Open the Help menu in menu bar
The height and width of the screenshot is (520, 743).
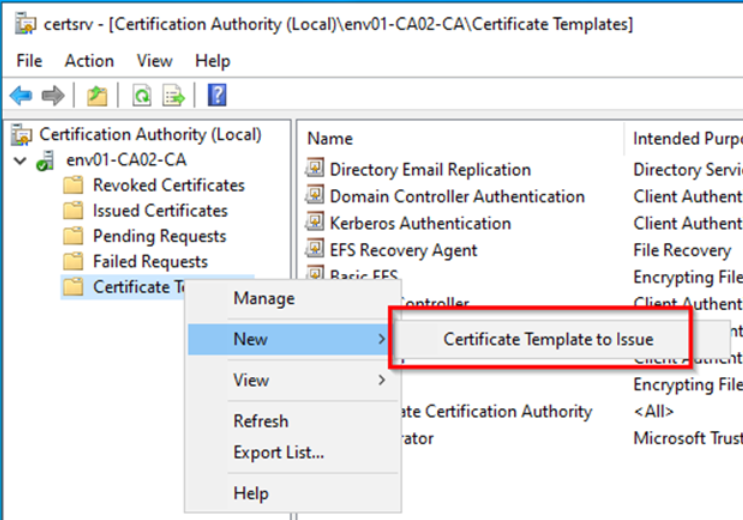click(x=213, y=61)
